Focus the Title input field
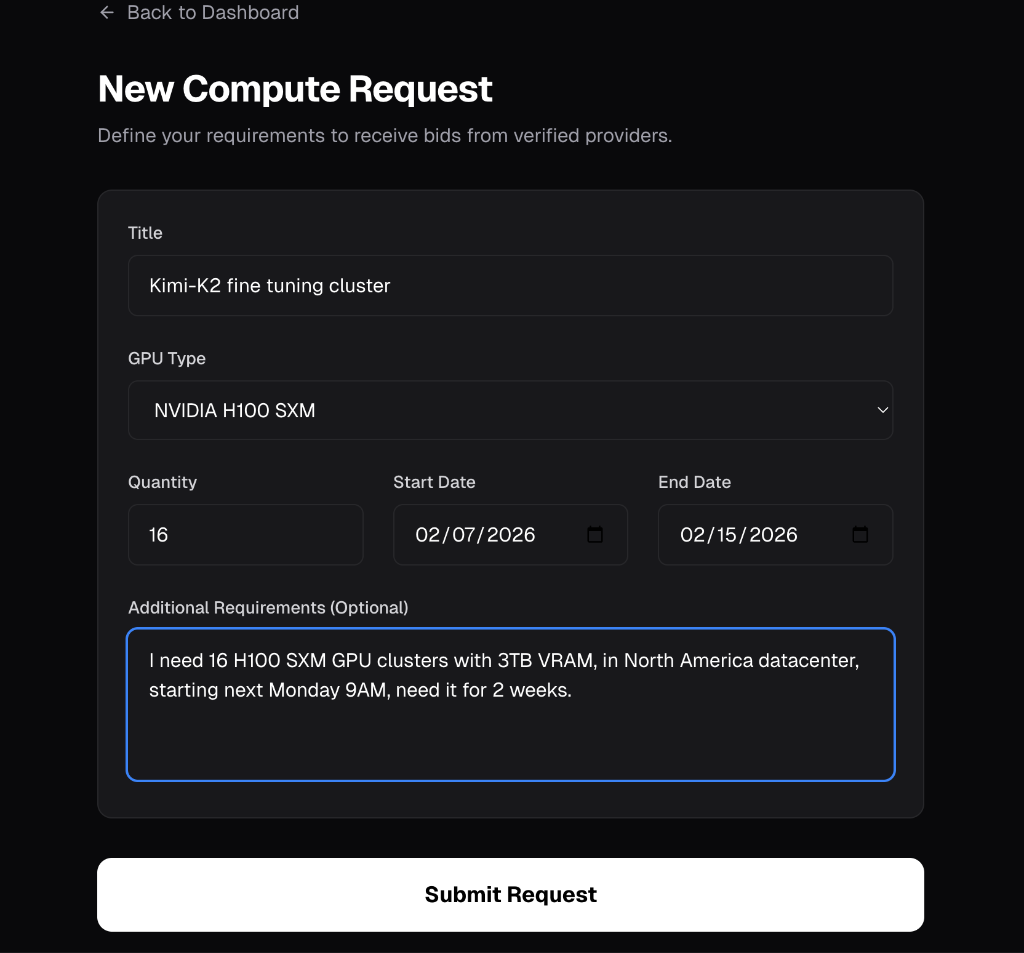The width and height of the screenshot is (1024, 953). pos(510,285)
